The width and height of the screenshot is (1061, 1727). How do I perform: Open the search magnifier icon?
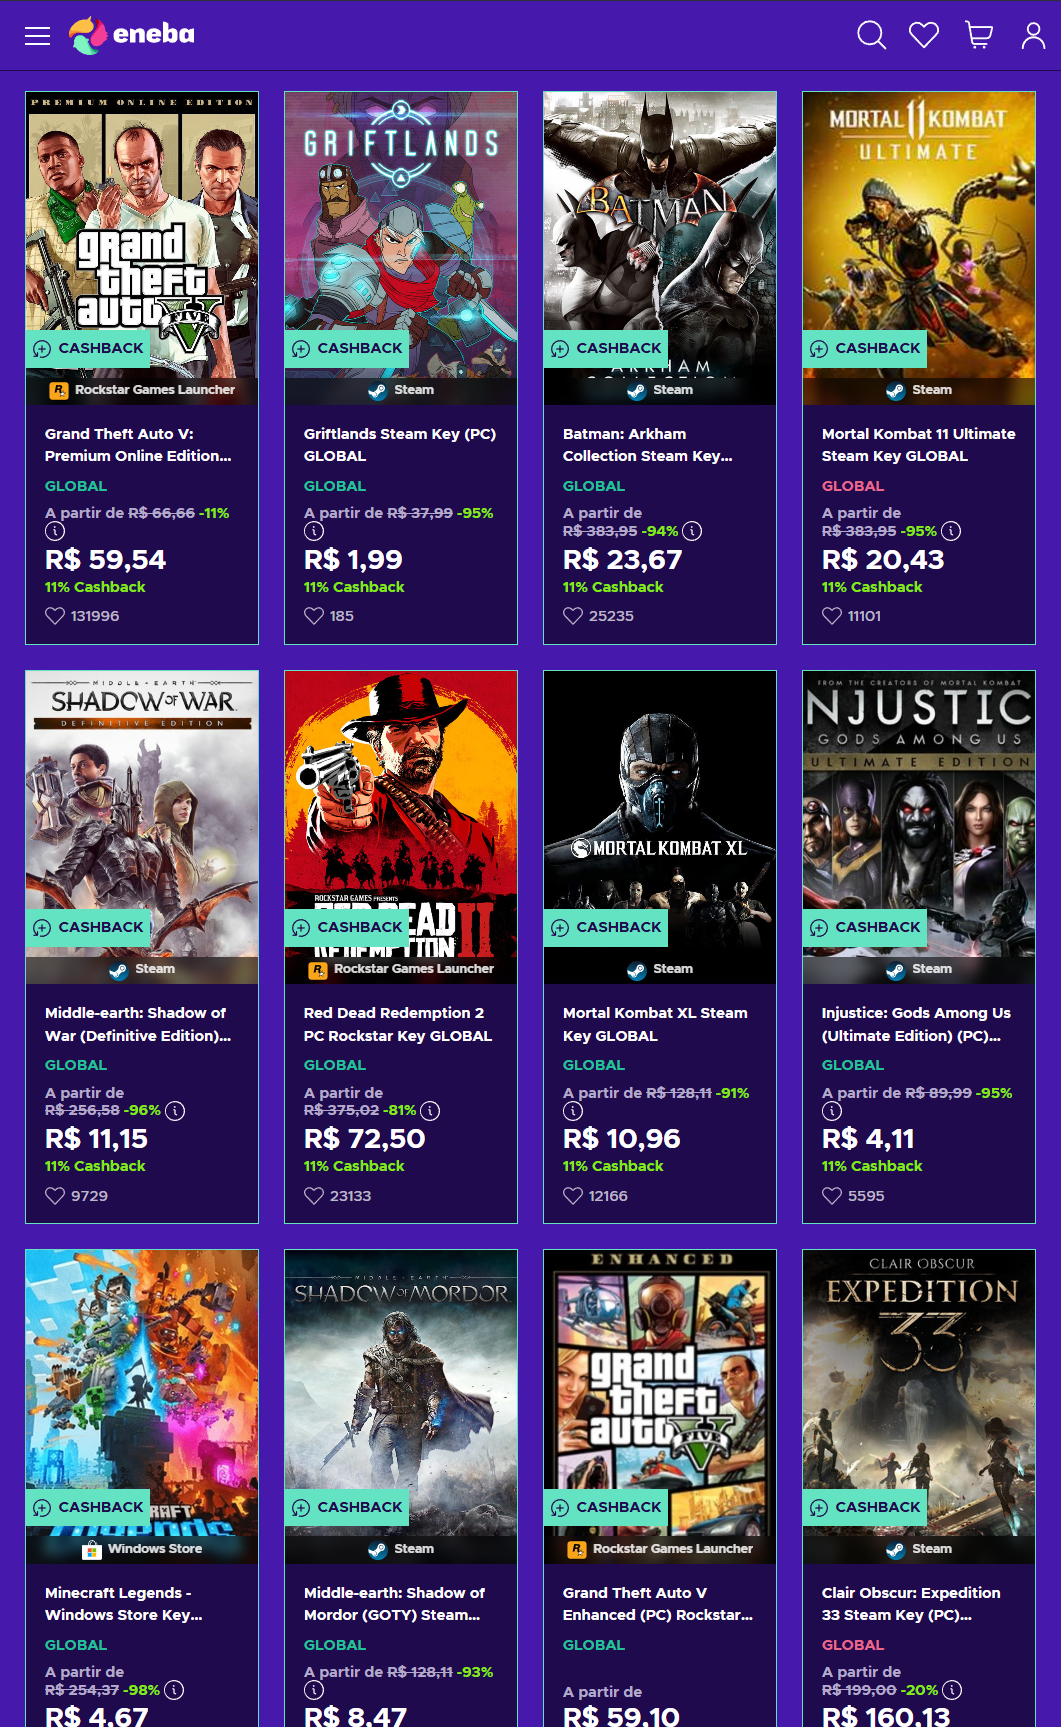click(x=871, y=36)
